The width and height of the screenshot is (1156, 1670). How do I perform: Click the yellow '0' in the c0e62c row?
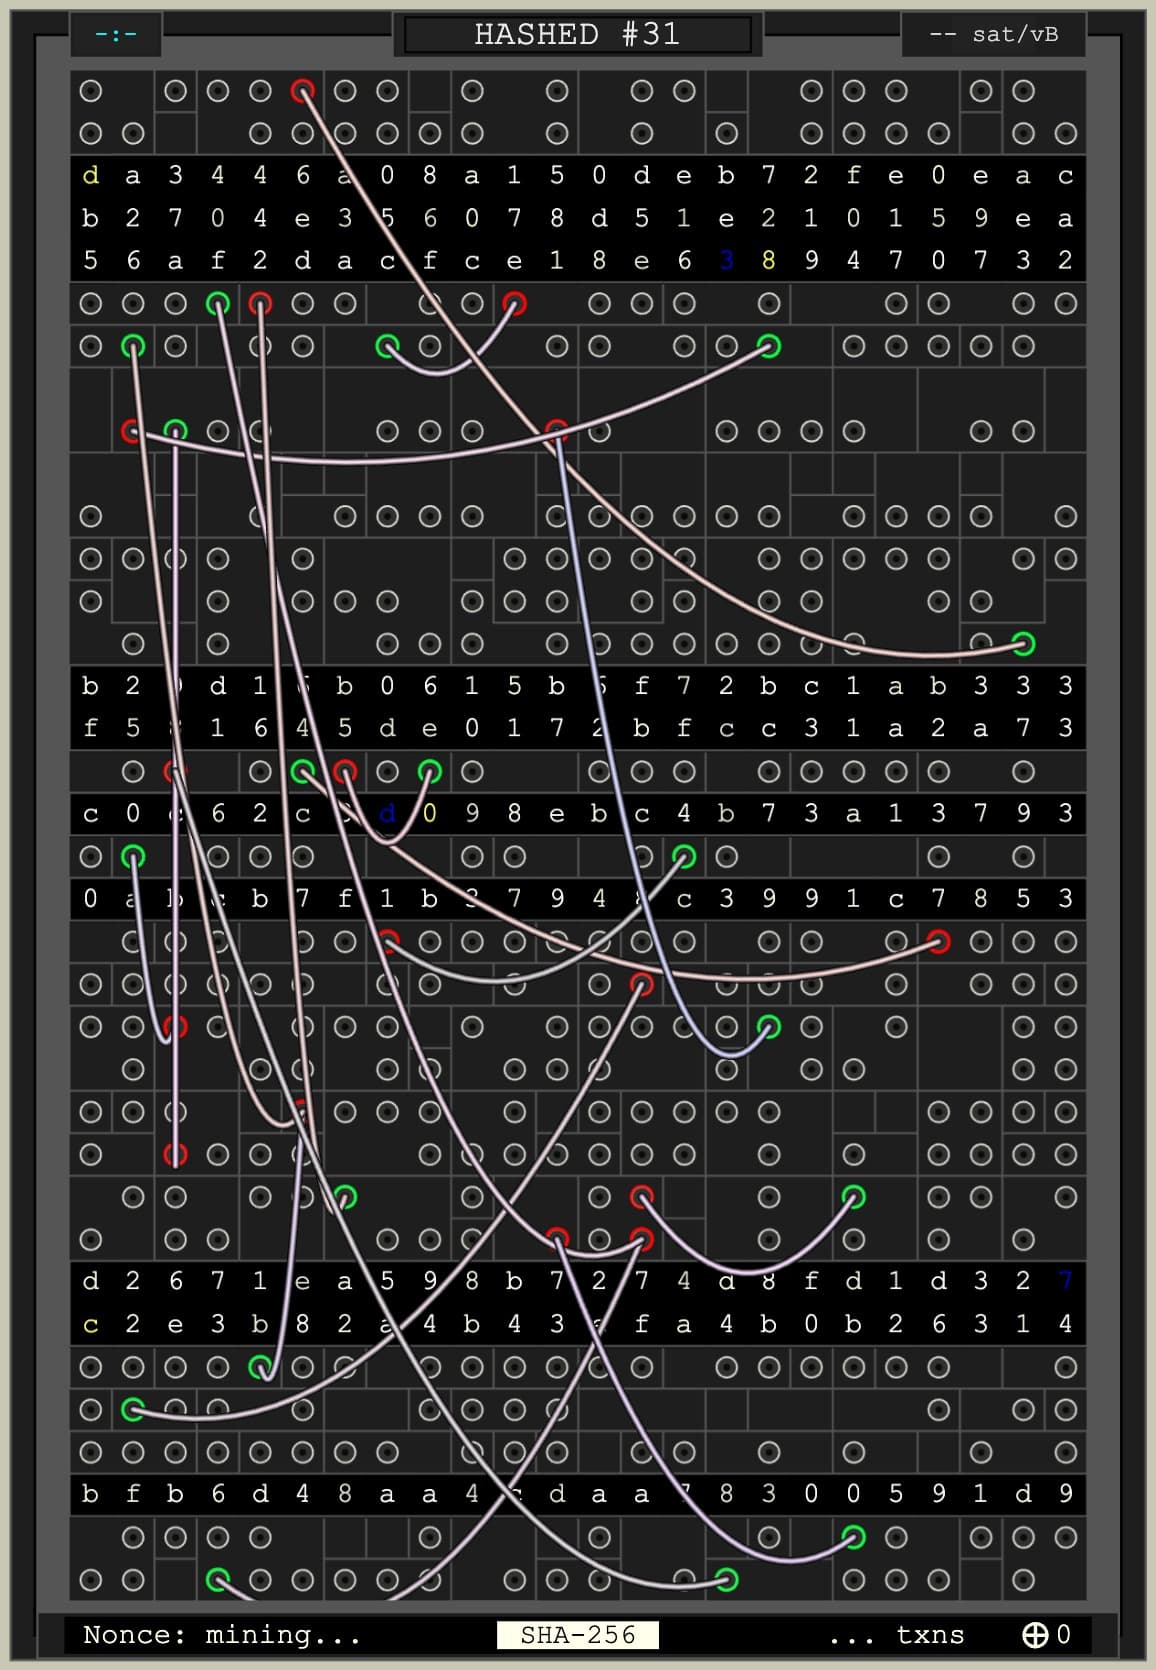[429, 814]
